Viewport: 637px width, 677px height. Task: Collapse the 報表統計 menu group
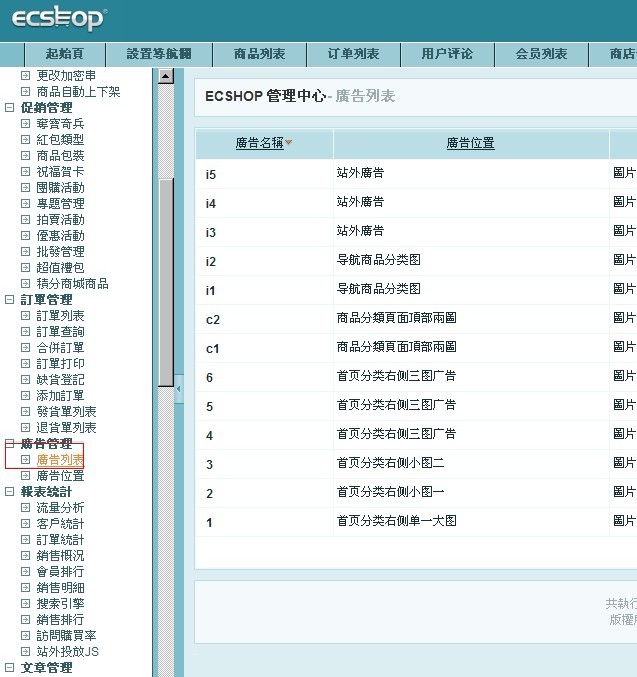(10, 492)
